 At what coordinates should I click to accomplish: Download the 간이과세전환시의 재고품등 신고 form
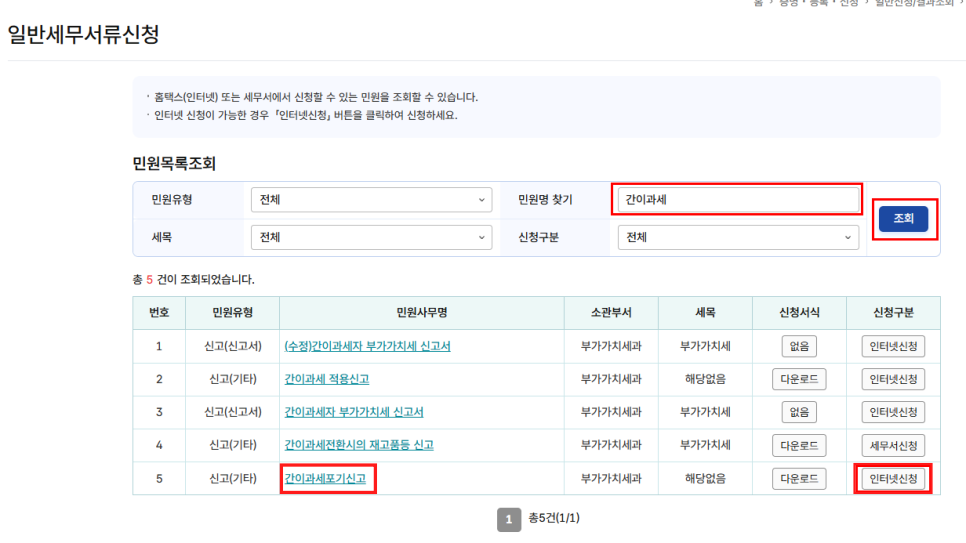pyautogui.click(x=799, y=445)
